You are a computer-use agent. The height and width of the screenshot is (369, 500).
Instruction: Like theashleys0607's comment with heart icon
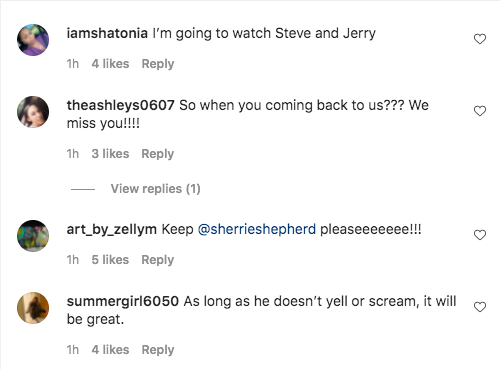tap(480, 111)
